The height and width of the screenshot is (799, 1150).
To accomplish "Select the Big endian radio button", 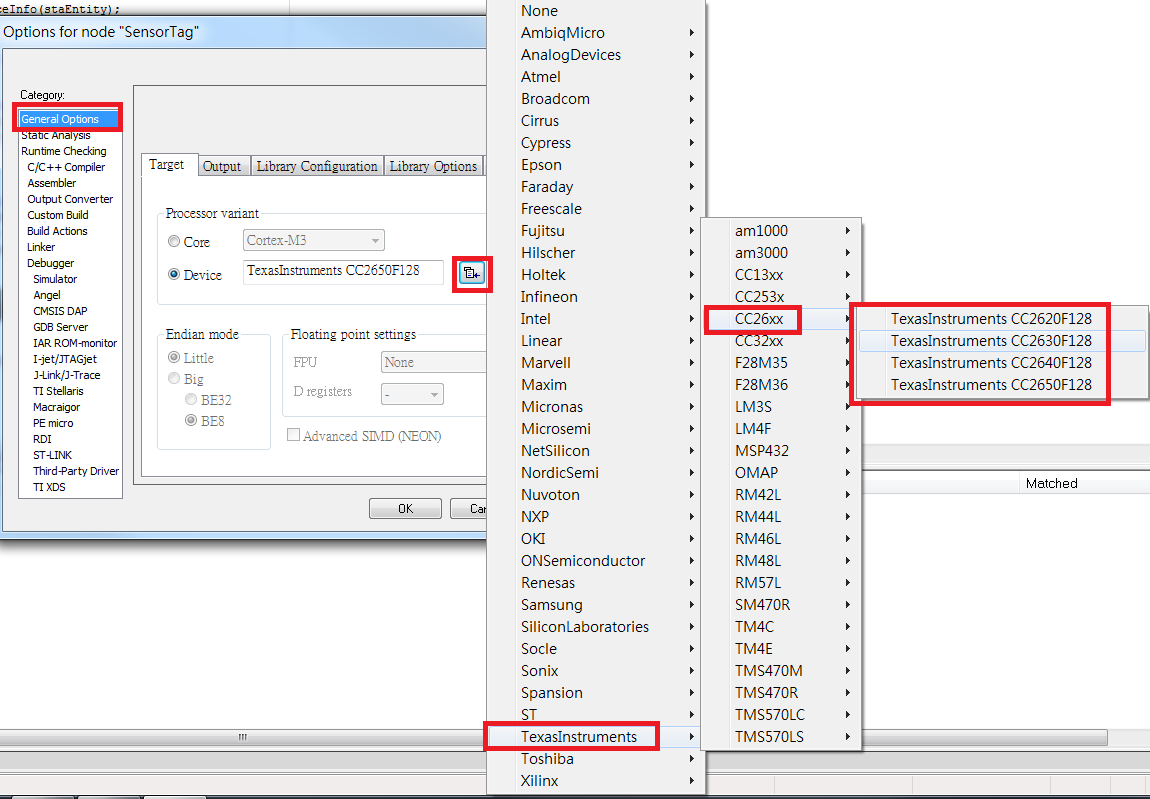I will tap(174, 379).
